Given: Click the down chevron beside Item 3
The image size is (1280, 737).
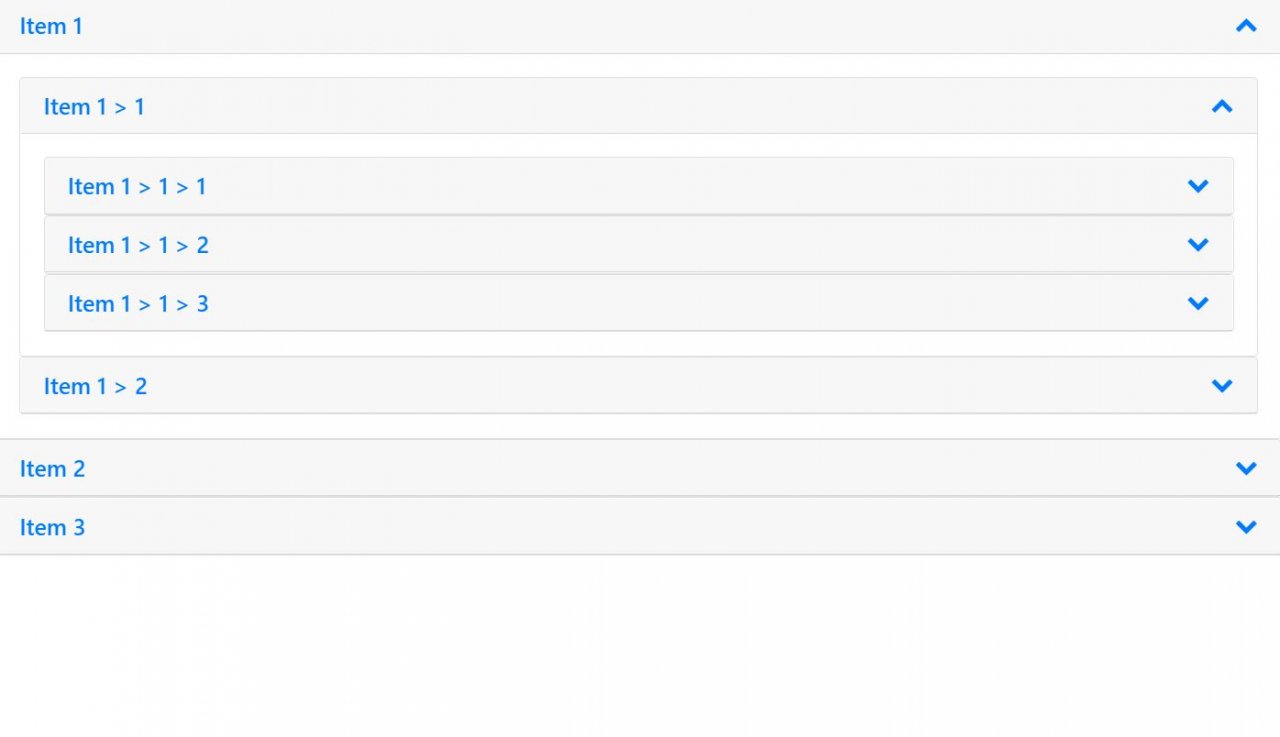Looking at the screenshot, I should tap(1246, 527).
